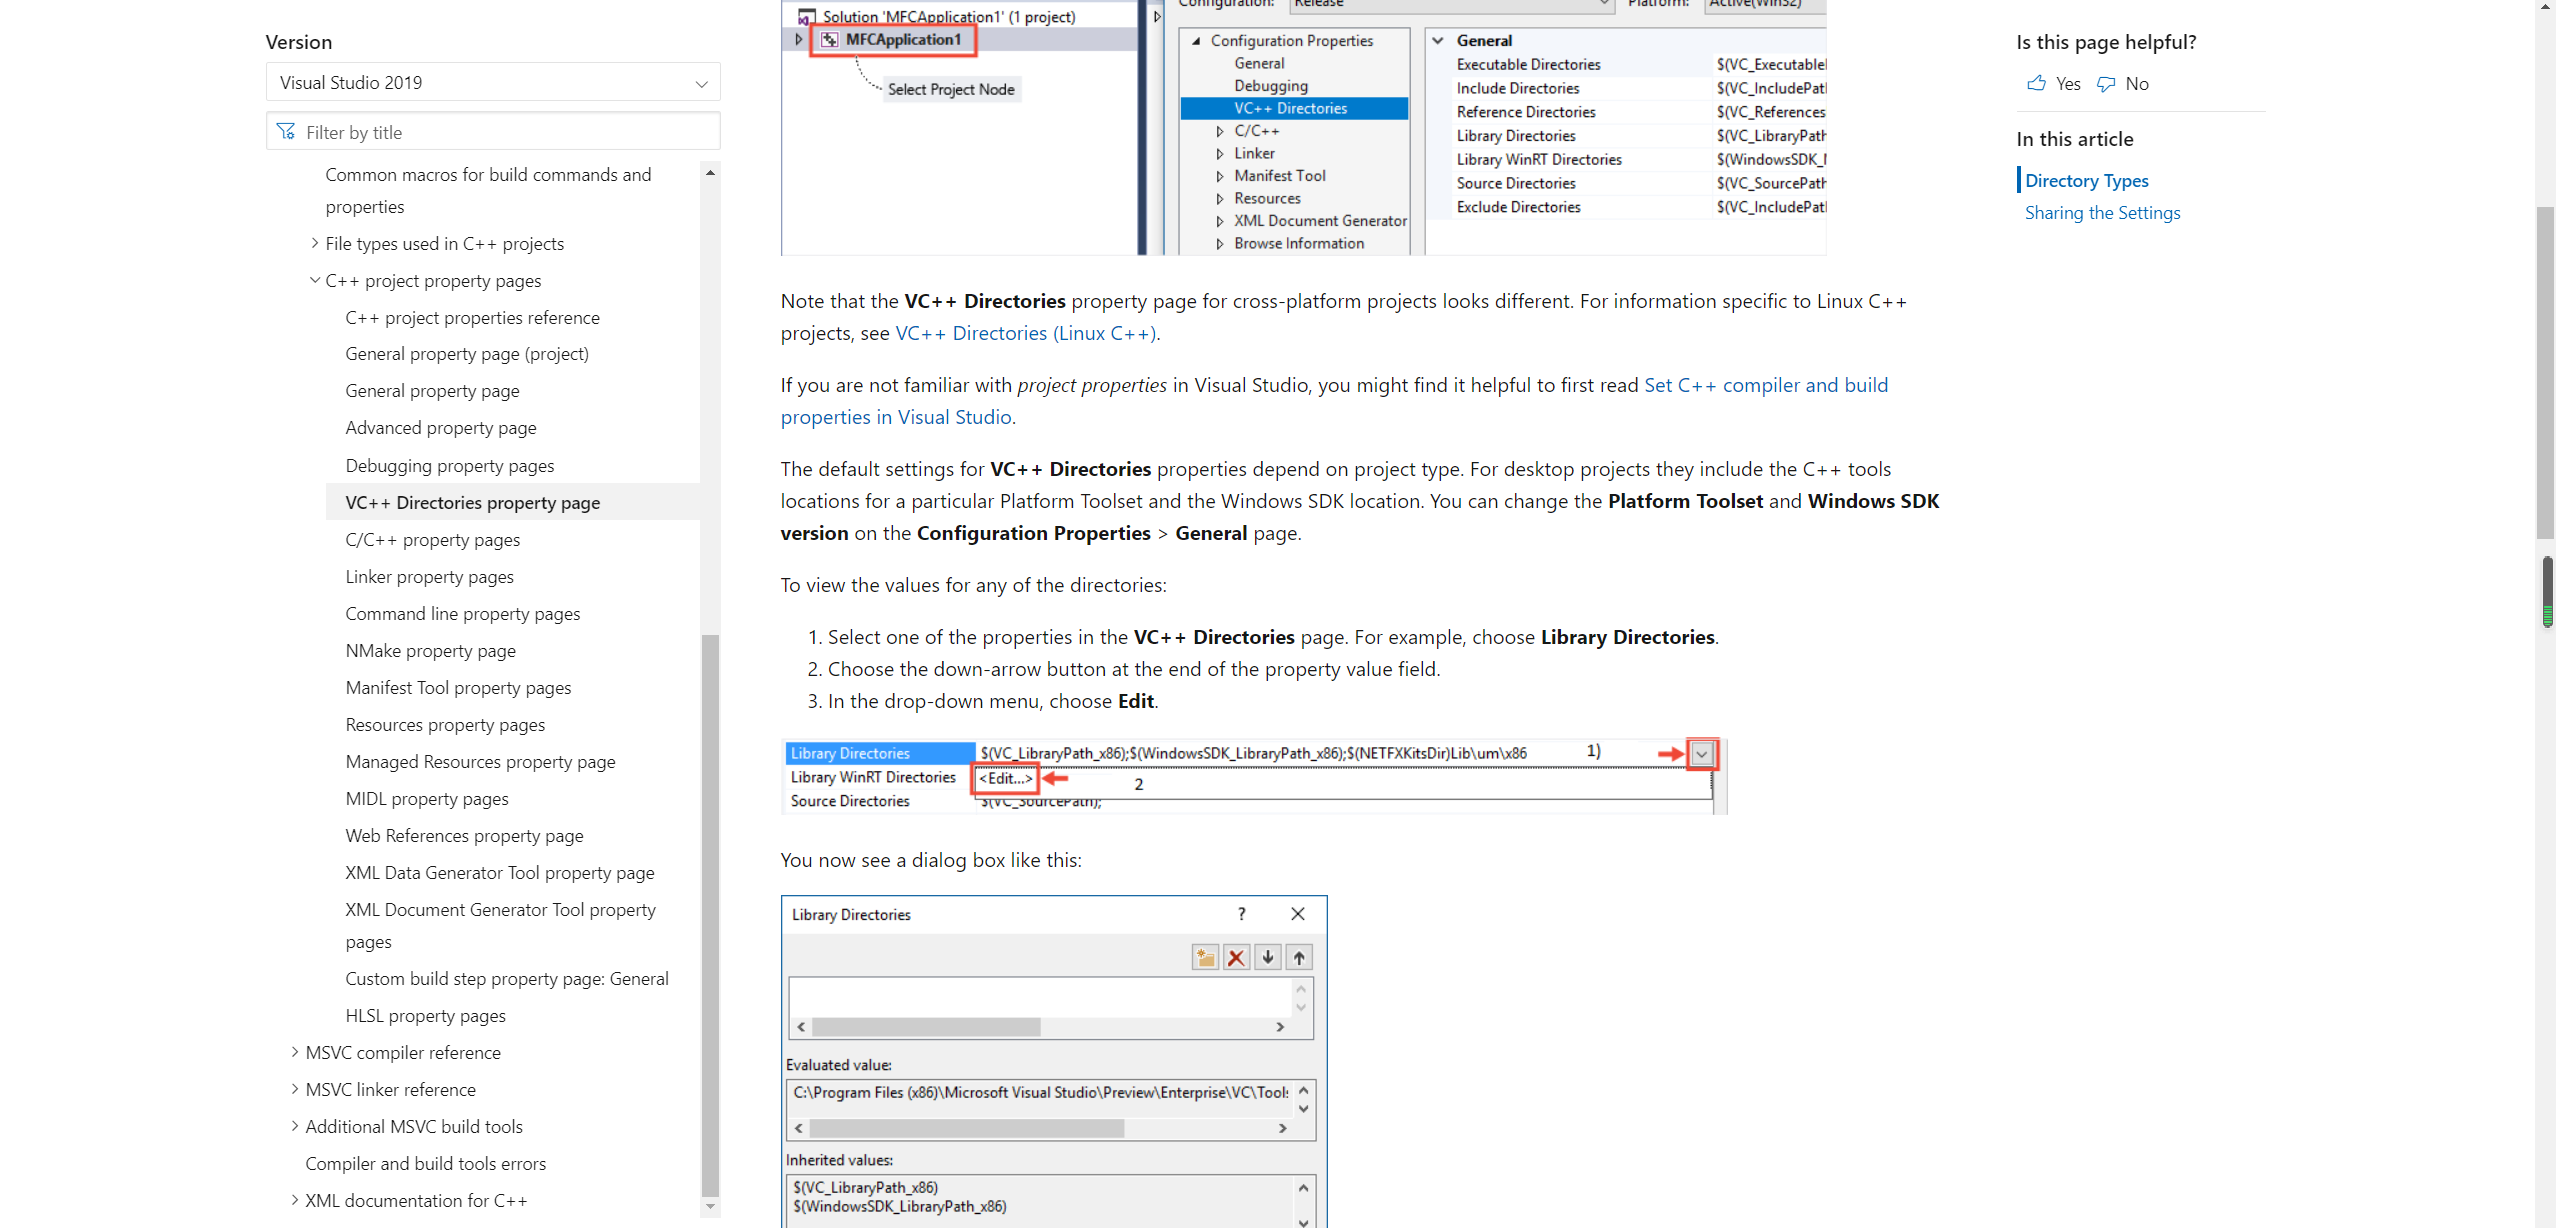The image size is (2556, 1228).
Task: Click the Yes helpful button
Action: pyautogui.click(x=2053, y=84)
